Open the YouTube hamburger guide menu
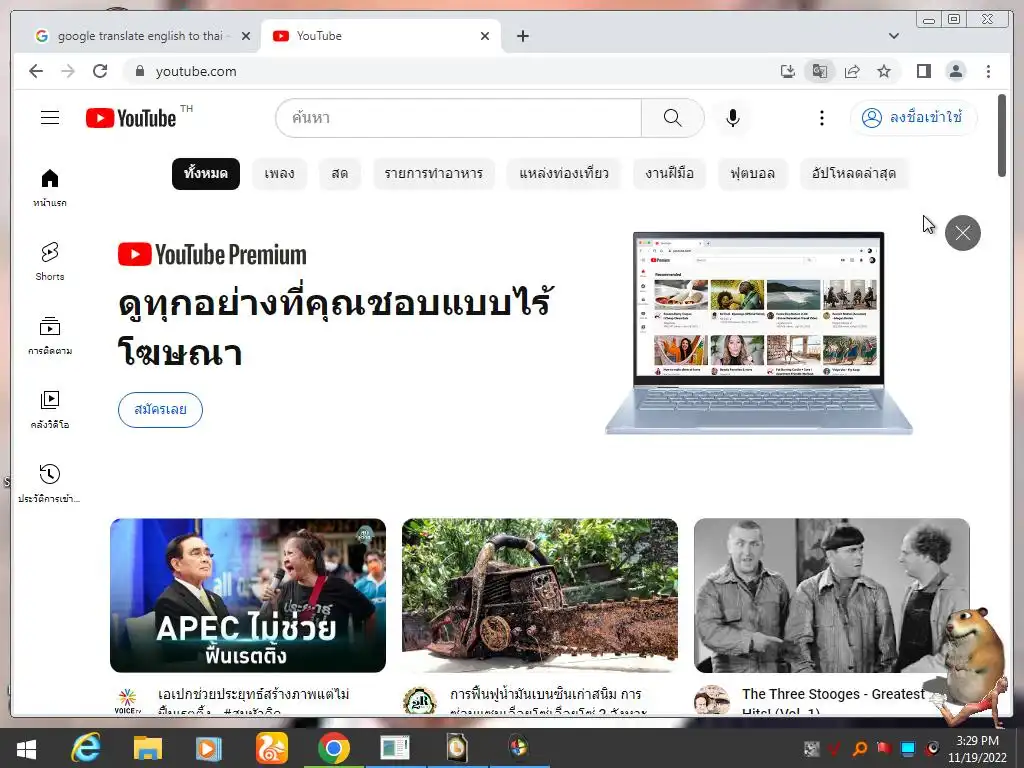Screen dimensions: 1024x768 (50, 118)
